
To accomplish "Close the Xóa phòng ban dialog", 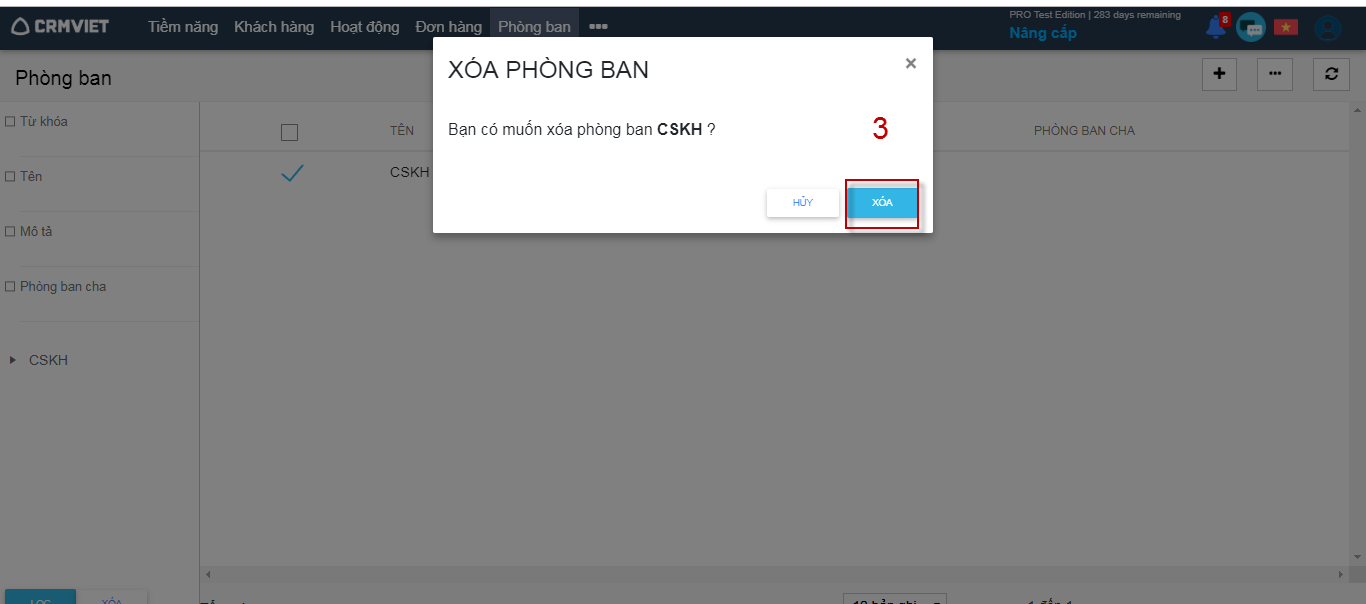I will (910, 63).
